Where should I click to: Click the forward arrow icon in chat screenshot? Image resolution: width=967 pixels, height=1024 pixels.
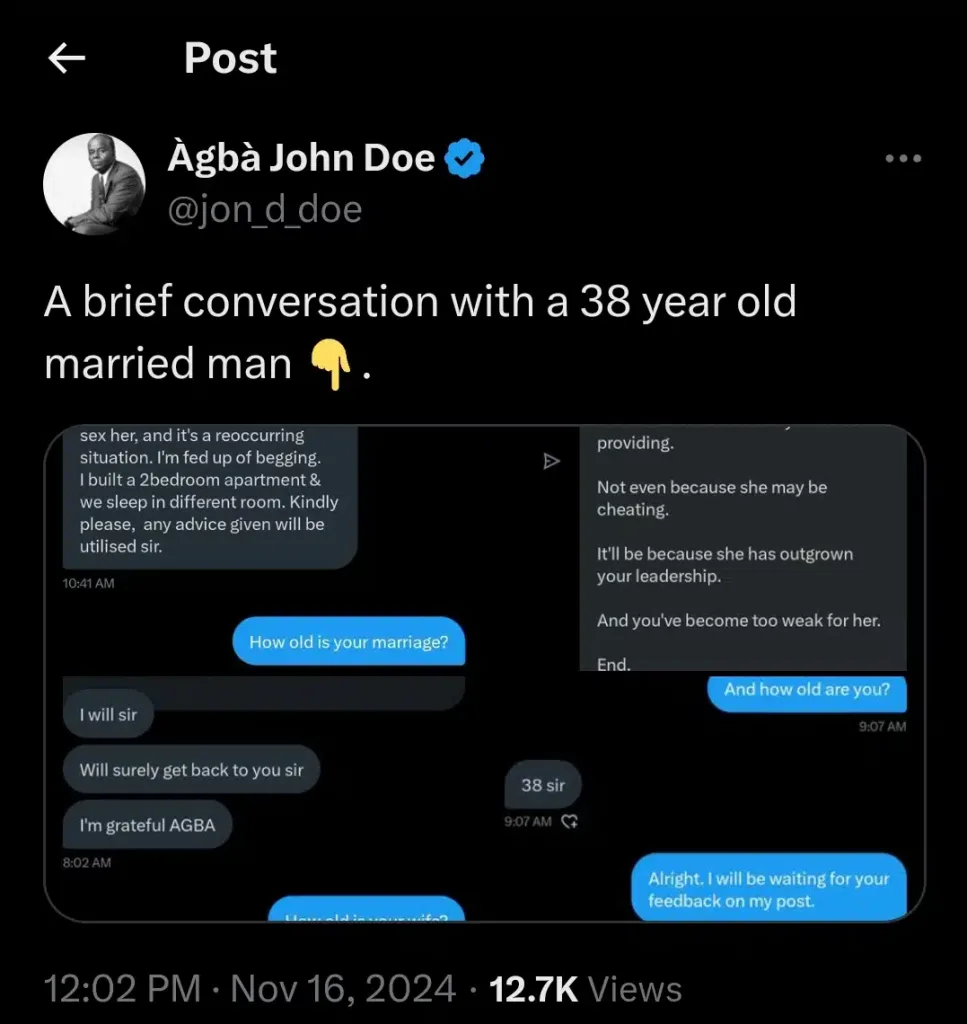pyautogui.click(x=551, y=461)
